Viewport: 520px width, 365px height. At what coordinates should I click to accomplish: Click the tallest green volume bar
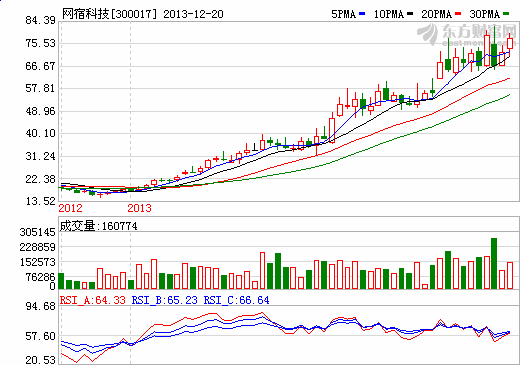coord(494,263)
